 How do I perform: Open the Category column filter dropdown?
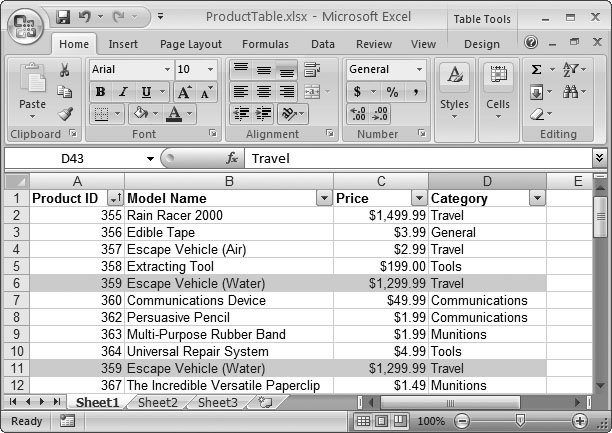(x=537, y=198)
